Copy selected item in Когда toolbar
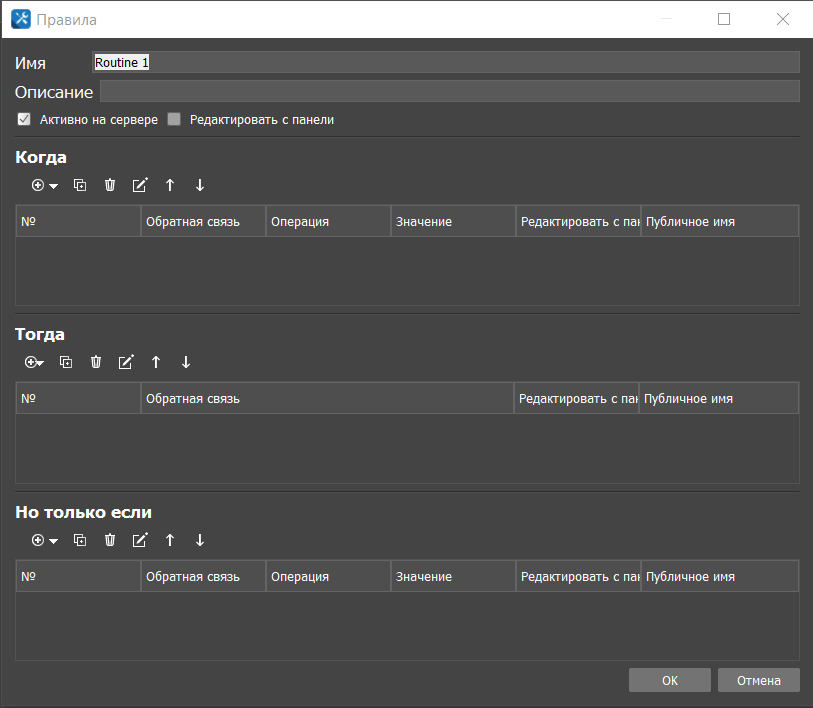813x708 pixels. click(80, 185)
